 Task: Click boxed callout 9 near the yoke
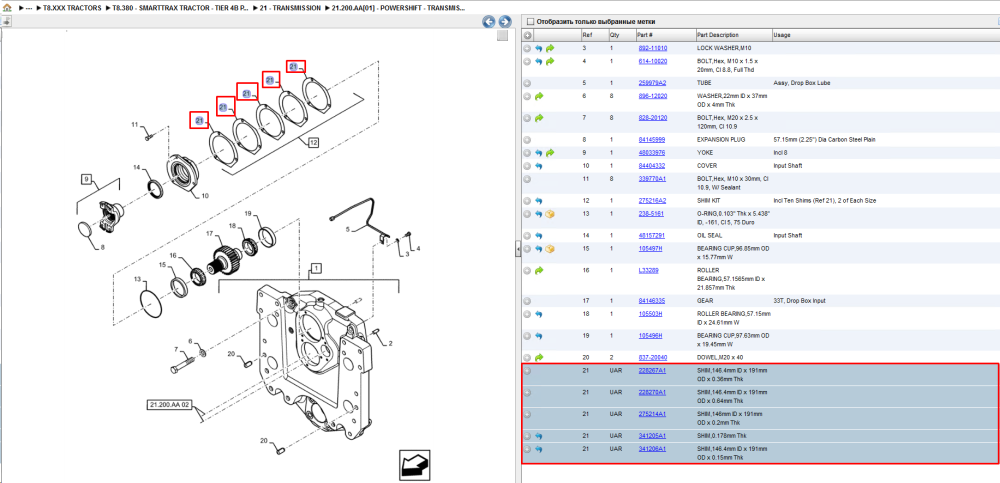[x=87, y=179]
